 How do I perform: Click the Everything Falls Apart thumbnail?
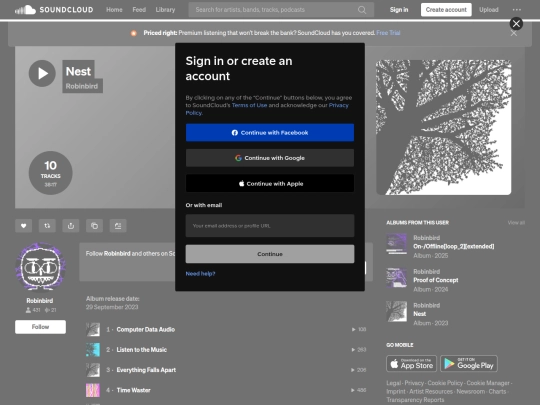[93, 370]
